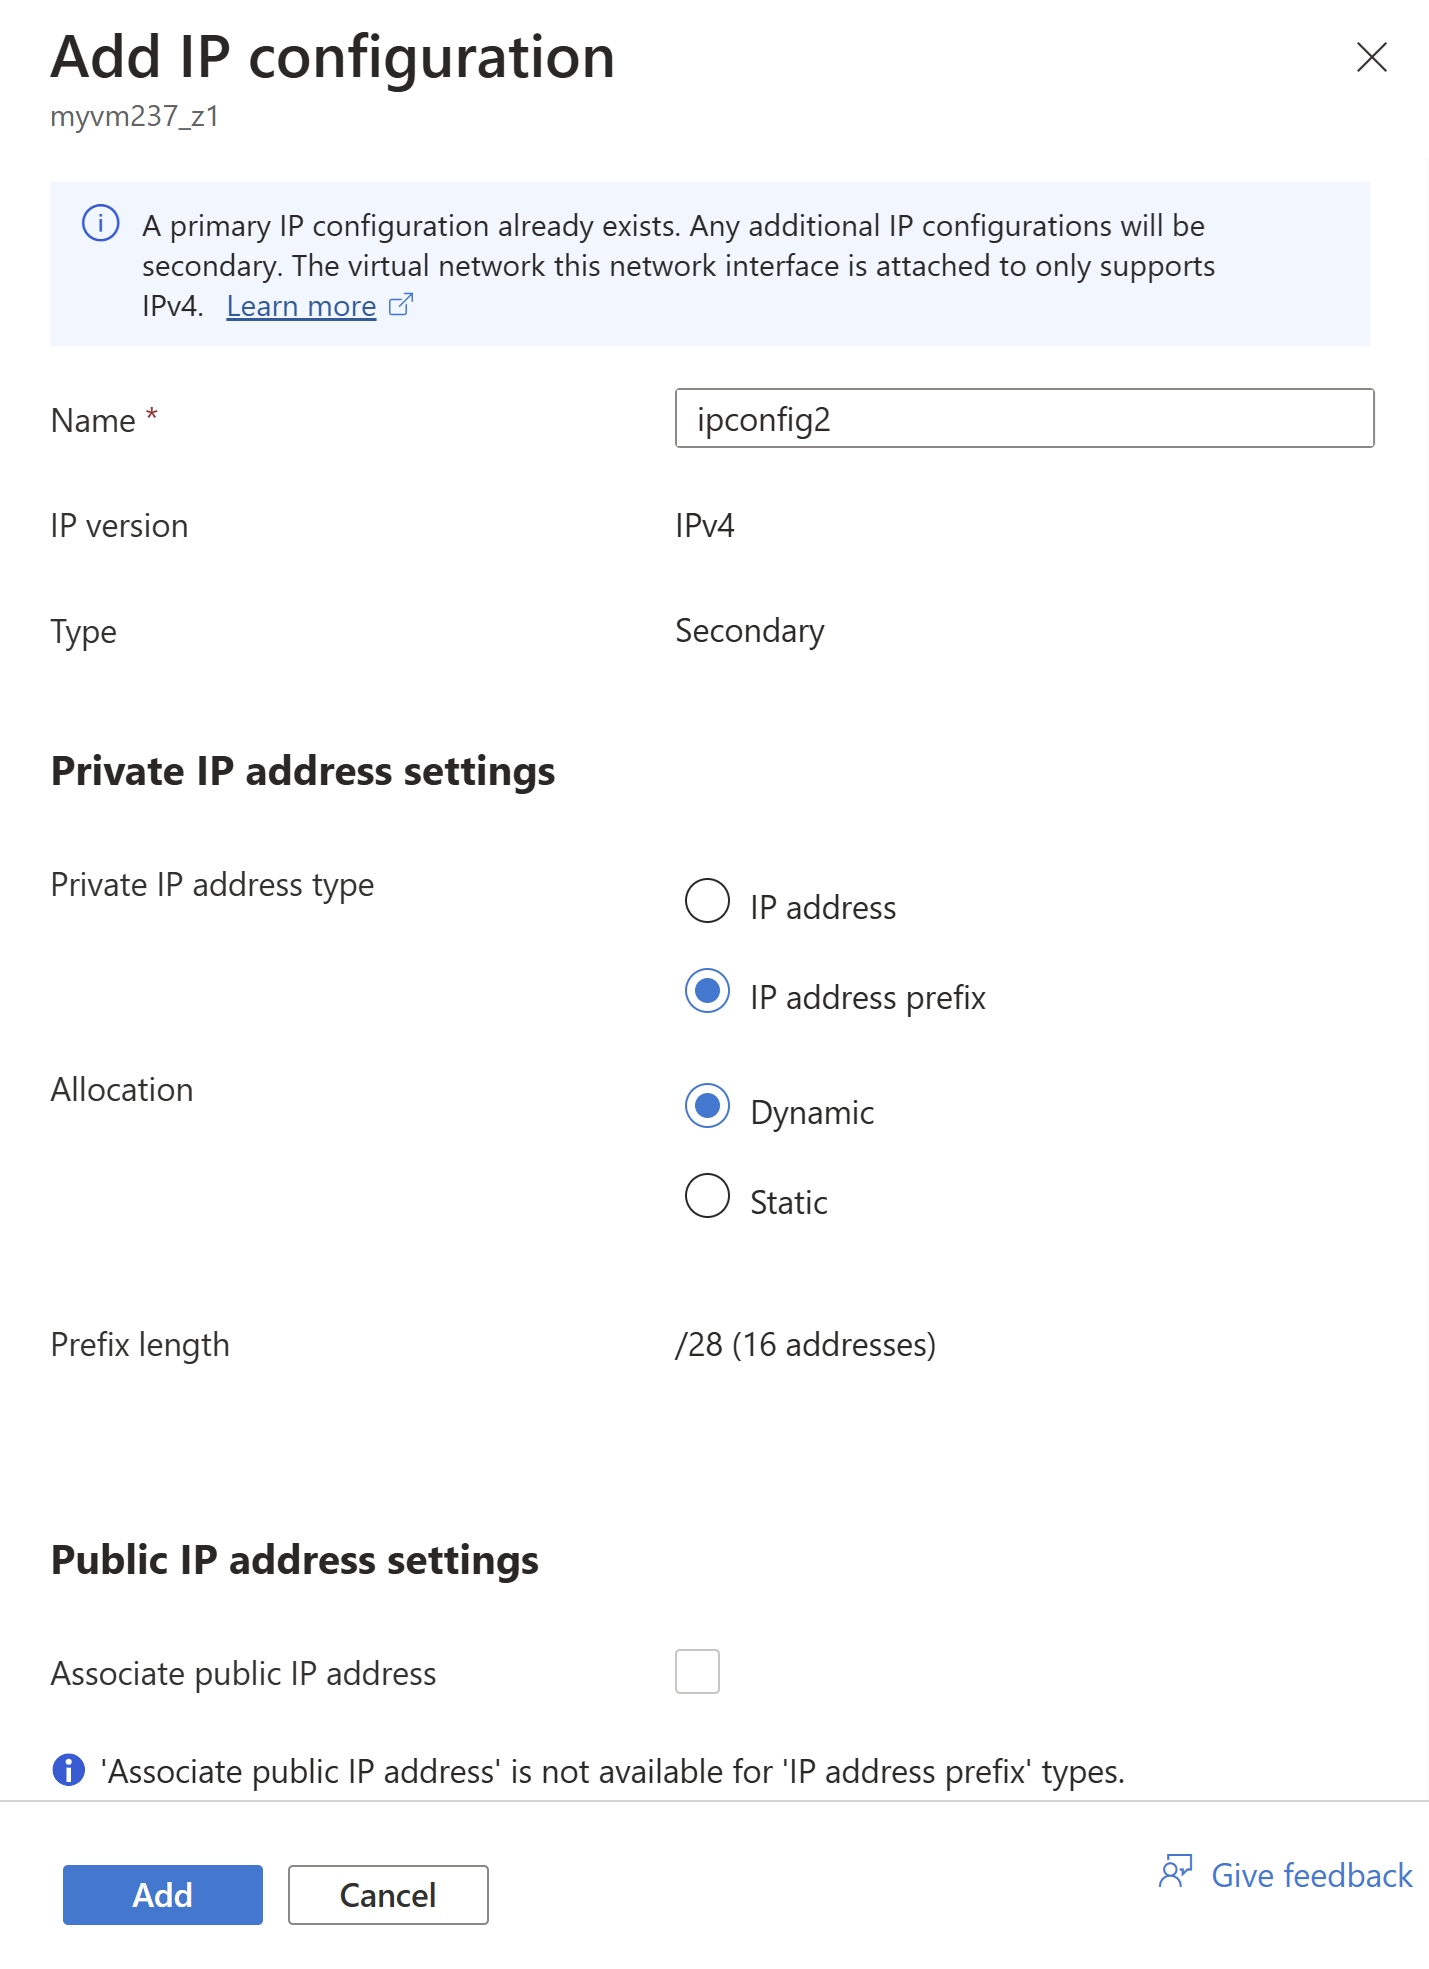Click the external link icon beside Learn more
This screenshot has width=1429, height=1969.
[x=401, y=305]
